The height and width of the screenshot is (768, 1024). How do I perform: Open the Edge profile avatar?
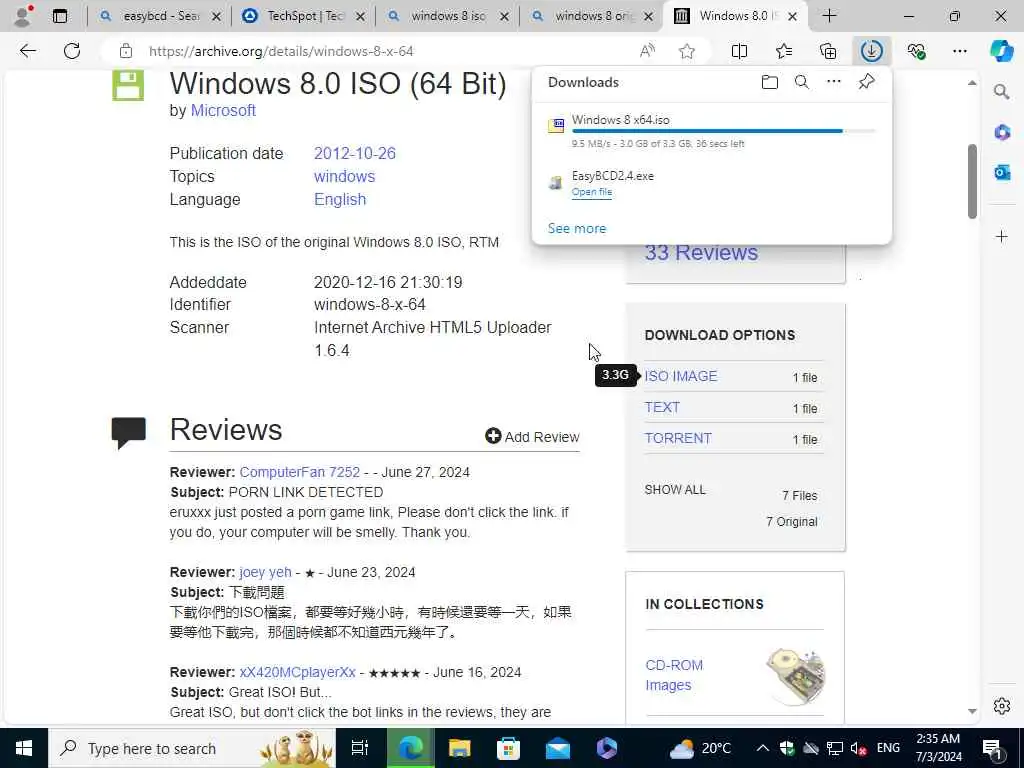23,16
